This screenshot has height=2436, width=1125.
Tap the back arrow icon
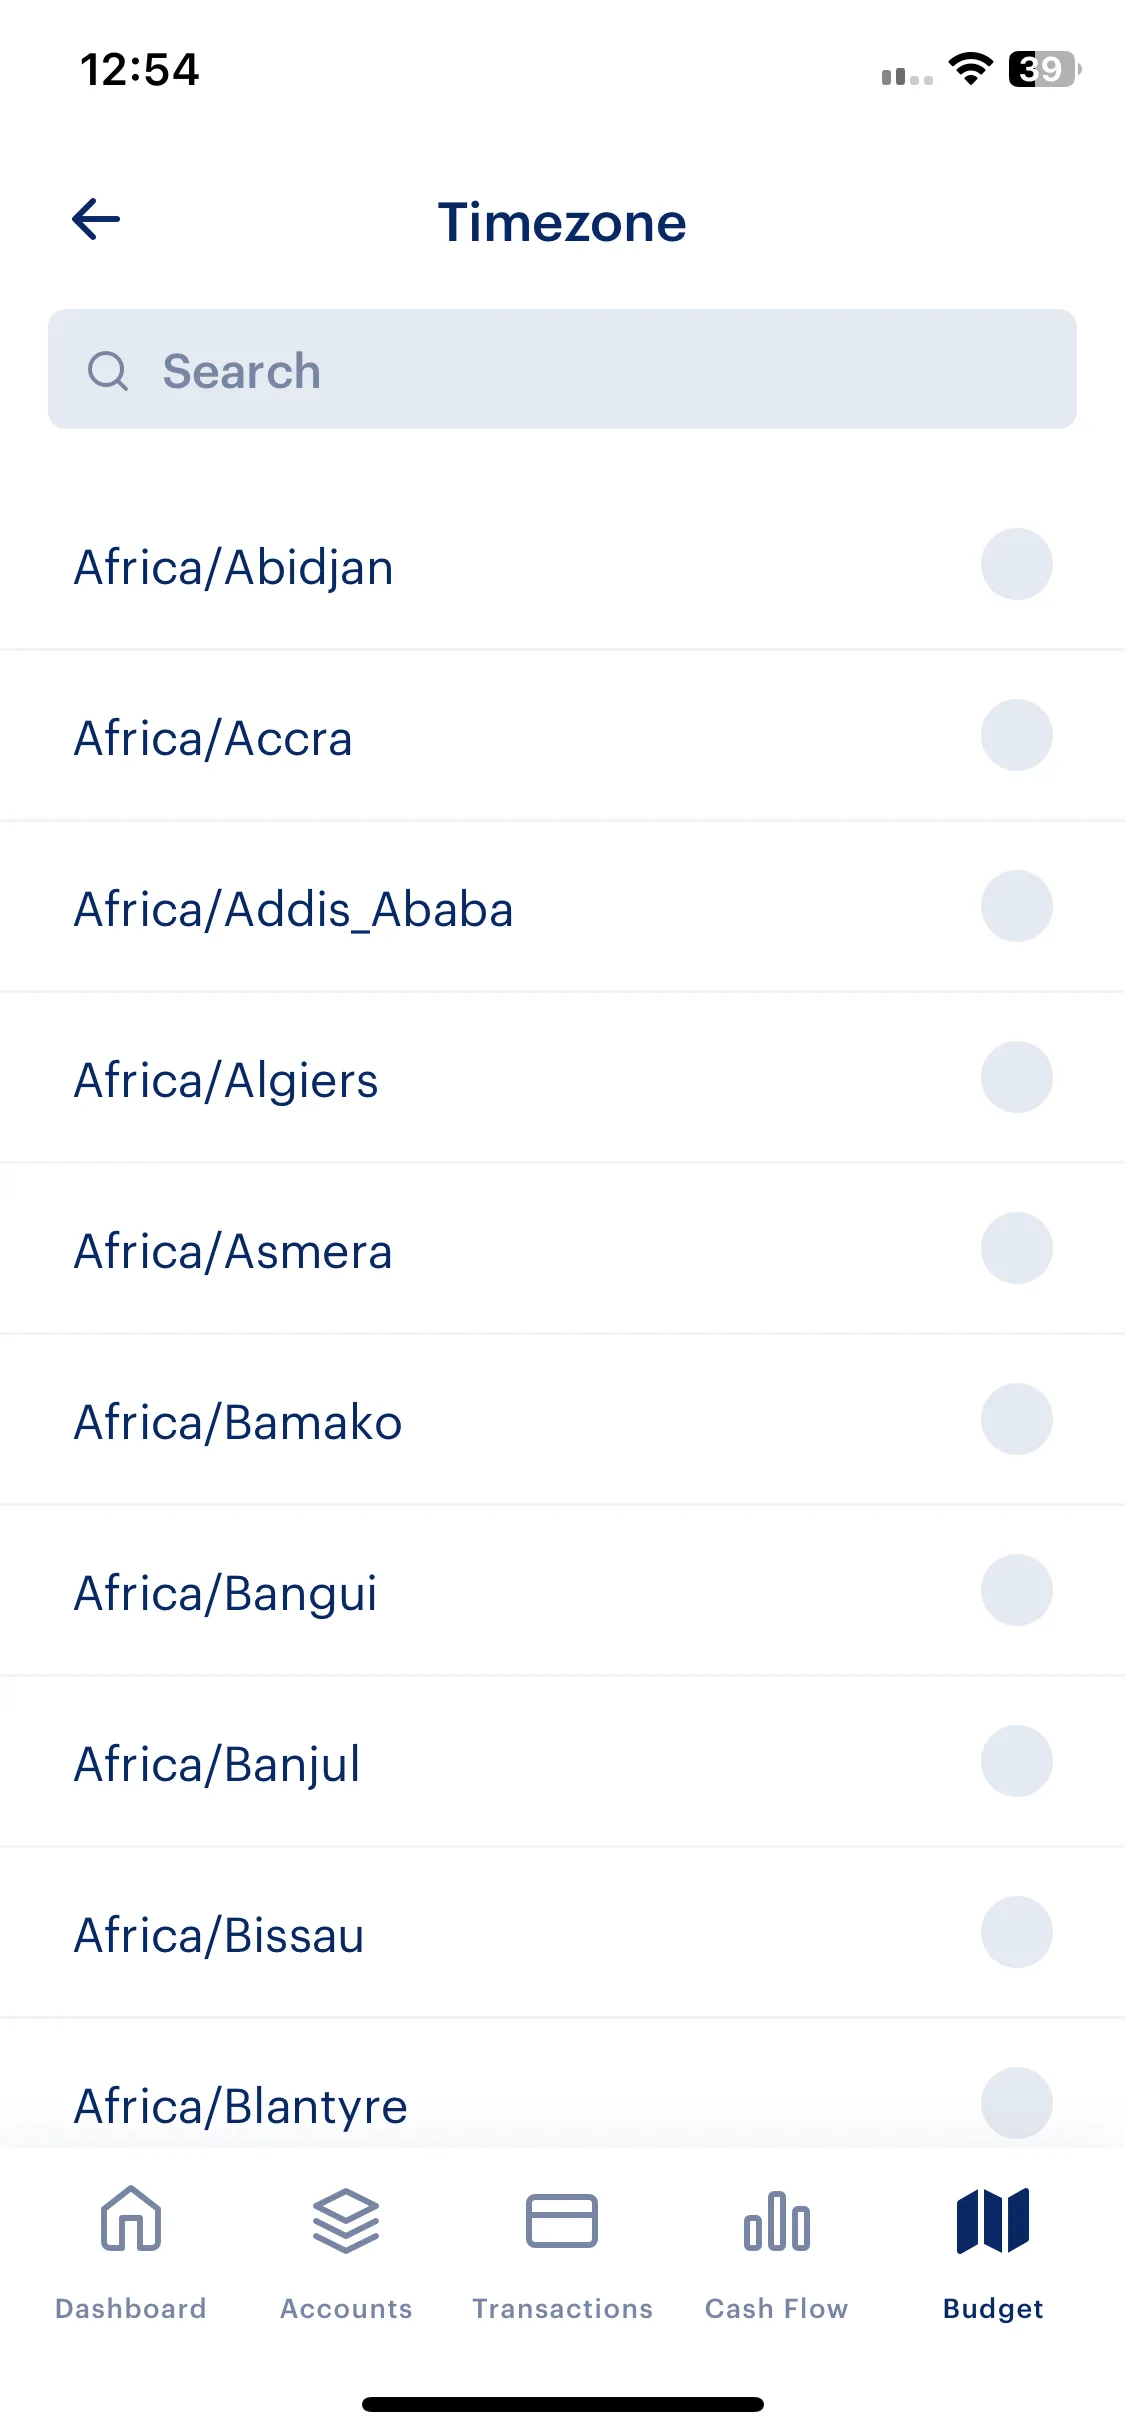(96, 219)
